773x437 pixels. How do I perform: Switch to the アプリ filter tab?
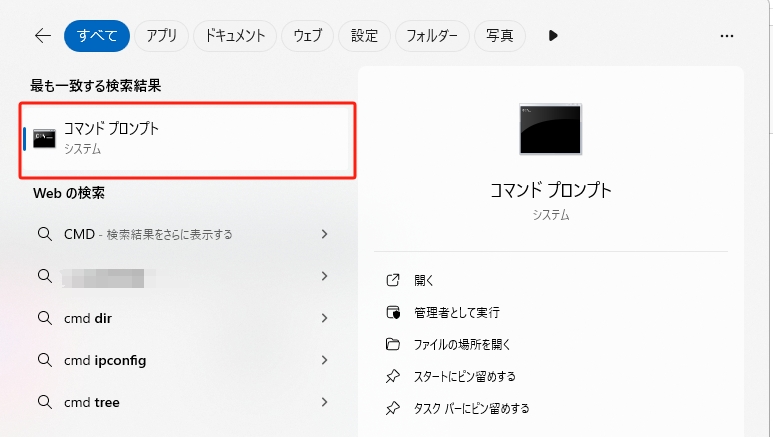(x=161, y=36)
